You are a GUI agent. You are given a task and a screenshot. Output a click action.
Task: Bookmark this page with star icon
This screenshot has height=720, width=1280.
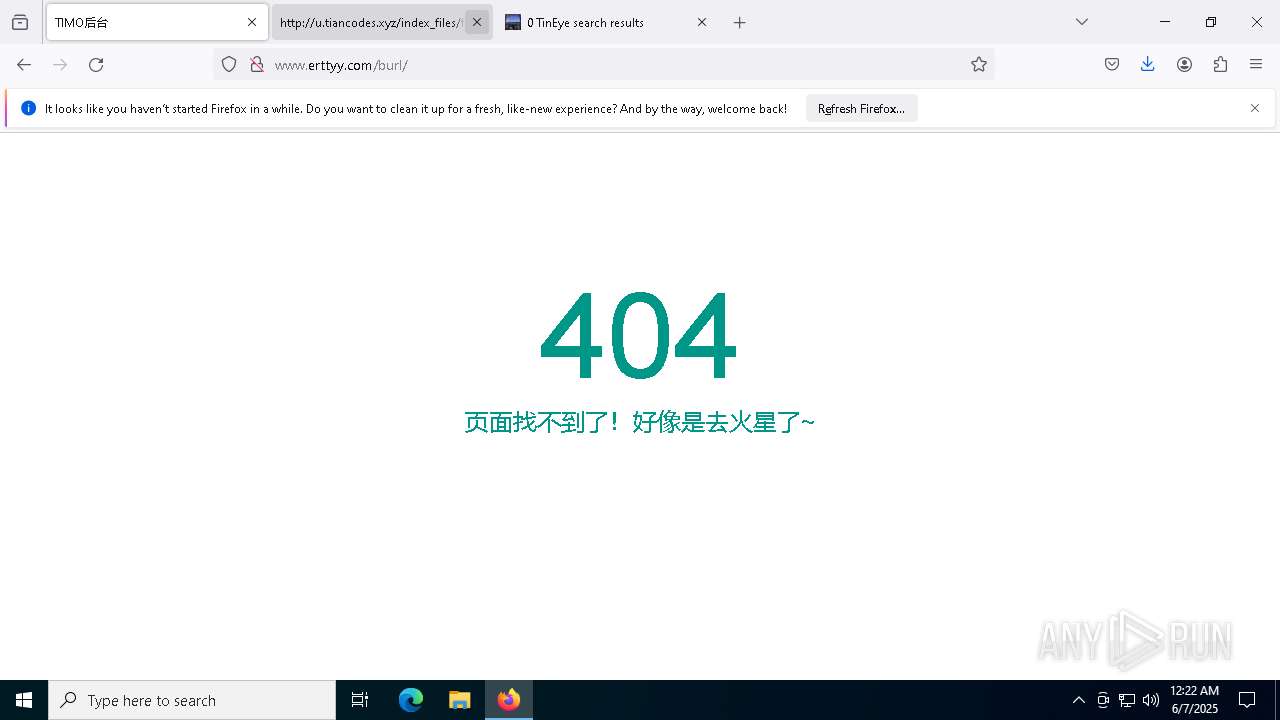pyautogui.click(x=979, y=64)
